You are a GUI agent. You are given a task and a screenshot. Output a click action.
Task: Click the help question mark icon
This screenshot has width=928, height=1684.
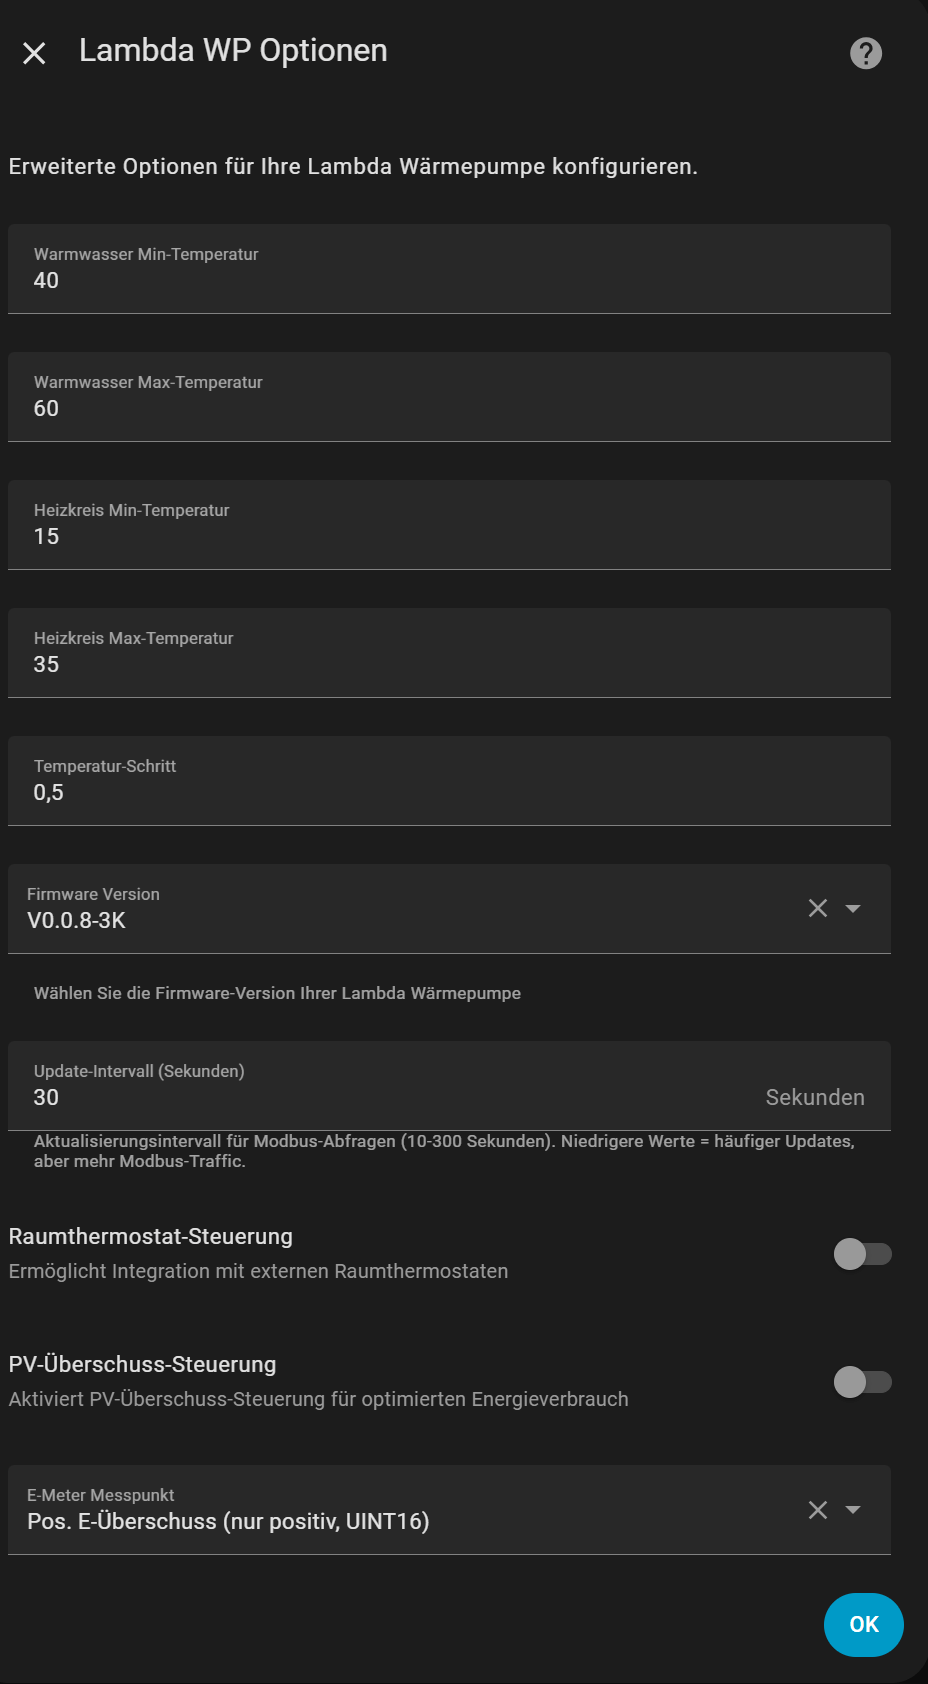pos(864,53)
